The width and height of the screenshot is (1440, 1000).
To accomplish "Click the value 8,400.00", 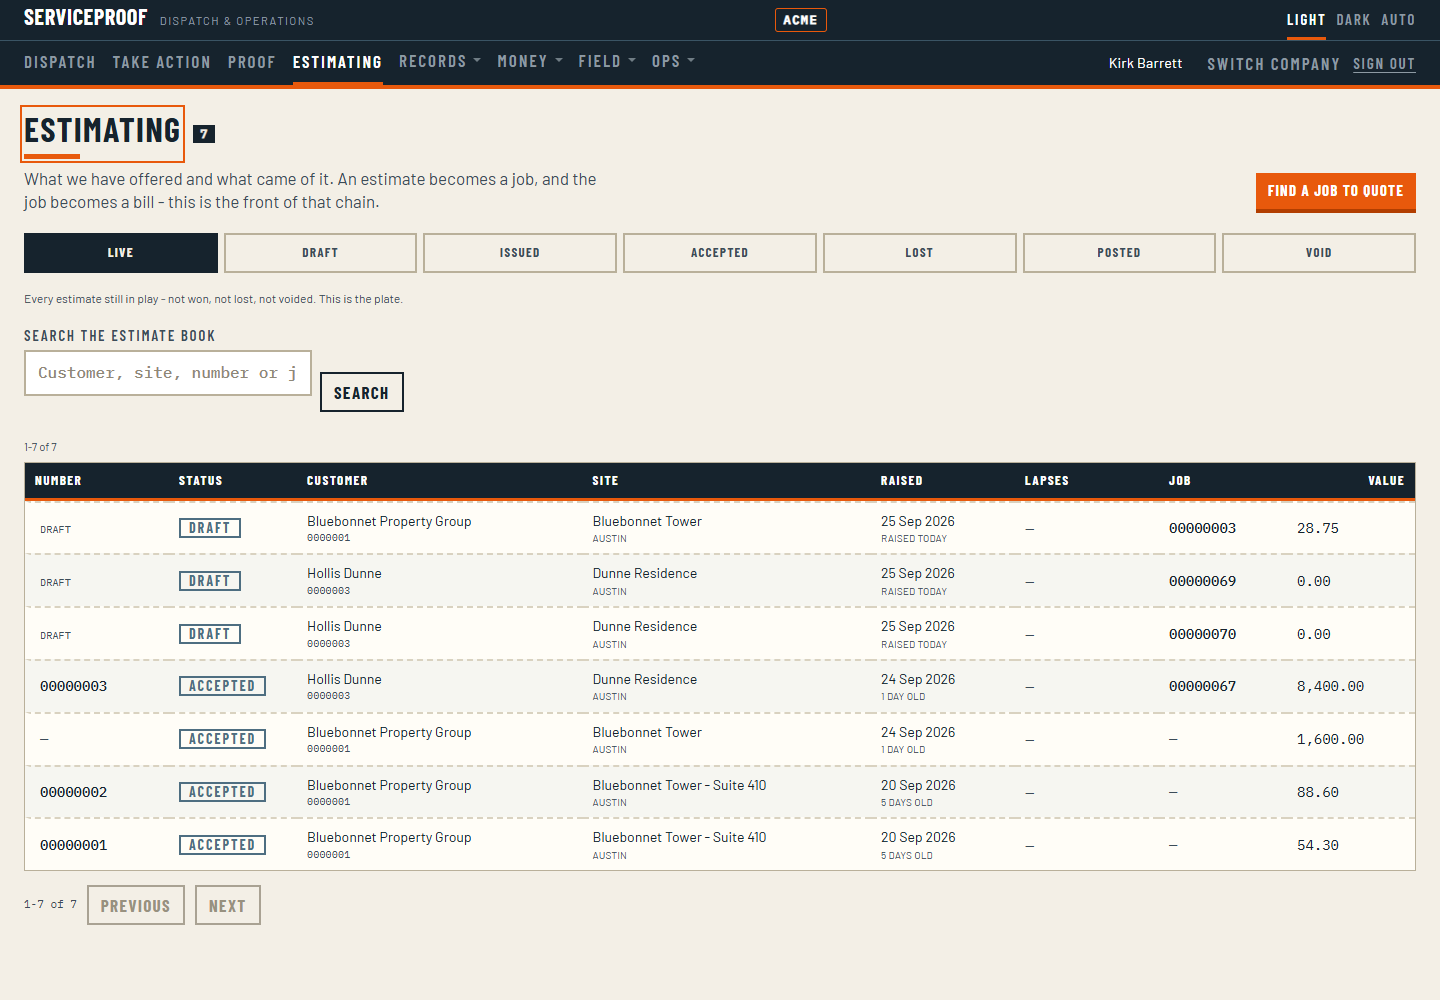I will click(x=1330, y=687).
